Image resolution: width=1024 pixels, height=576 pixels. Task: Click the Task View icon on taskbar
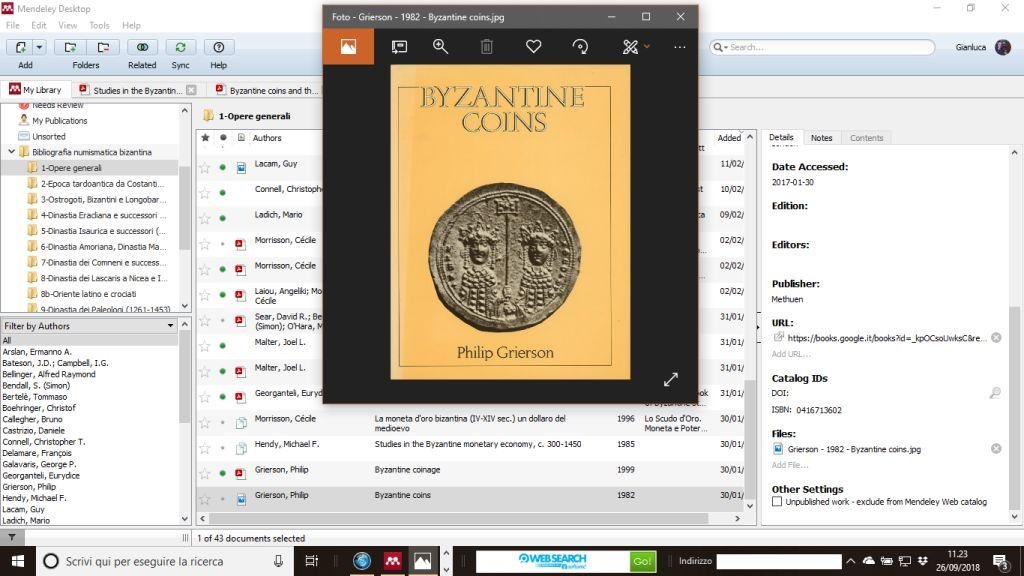point(312,561)
